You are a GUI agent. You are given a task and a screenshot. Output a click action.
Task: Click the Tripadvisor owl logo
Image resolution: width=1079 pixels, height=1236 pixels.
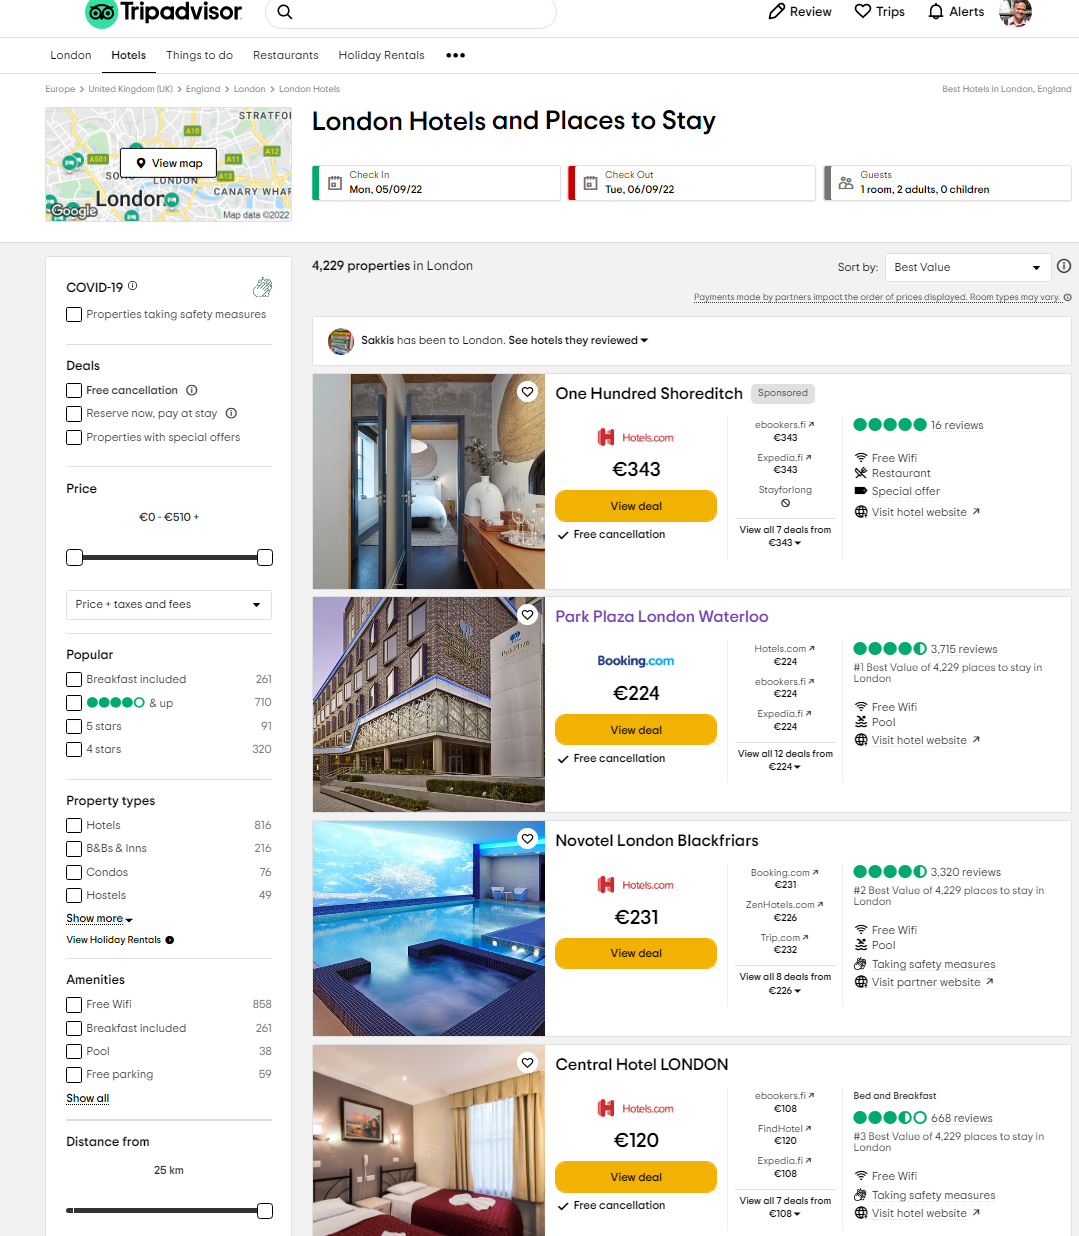[x=101, y=12]
